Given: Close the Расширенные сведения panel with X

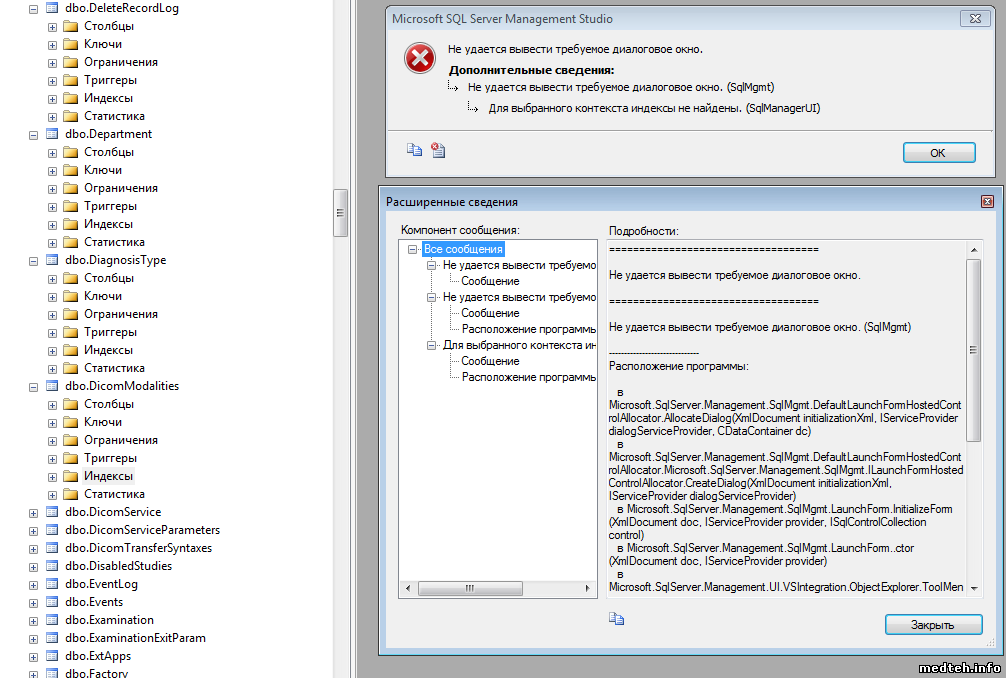Looking at the screenshot, I should (x=987, y=201).
